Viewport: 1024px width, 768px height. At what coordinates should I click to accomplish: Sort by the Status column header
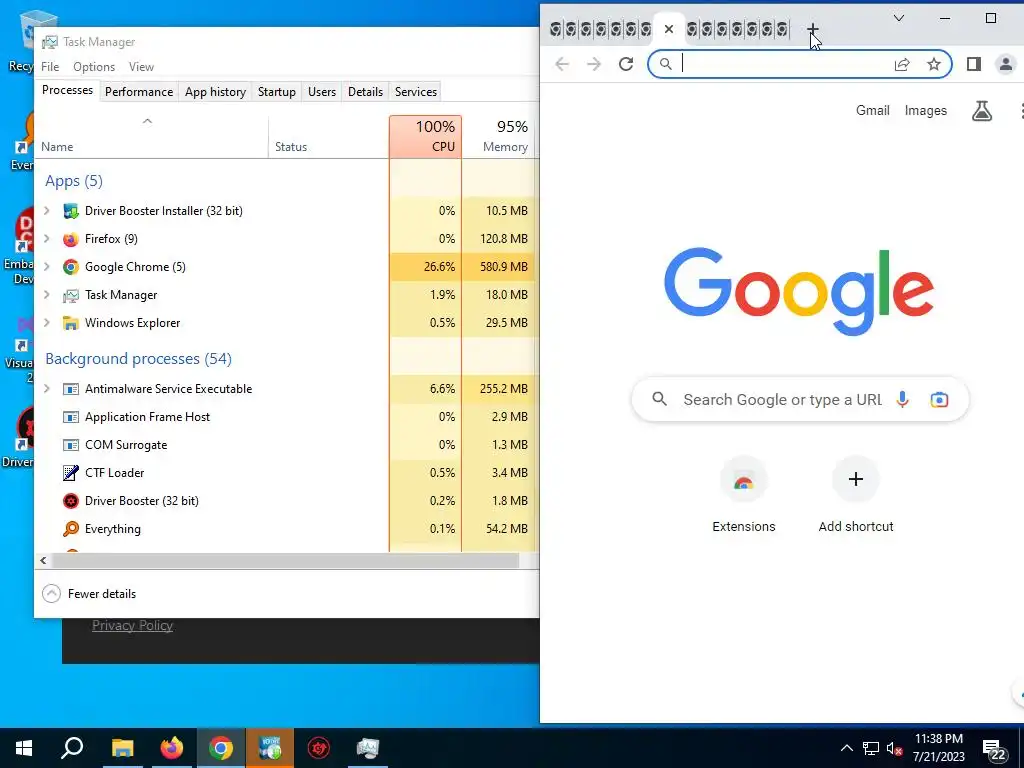(328, 136)
